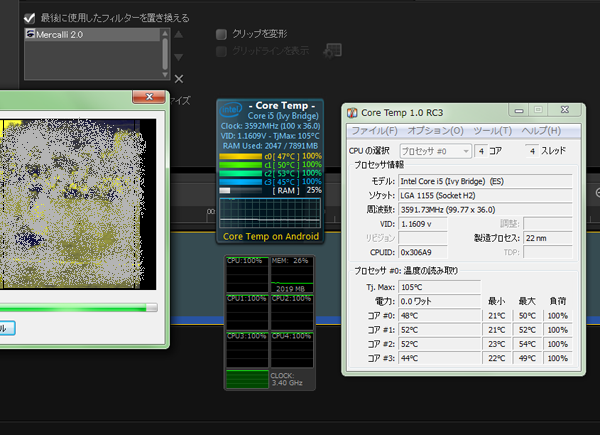Viewport: 600px width, 435px height.
Task: Move filter down with the down arrow
Action: (179, 58)
